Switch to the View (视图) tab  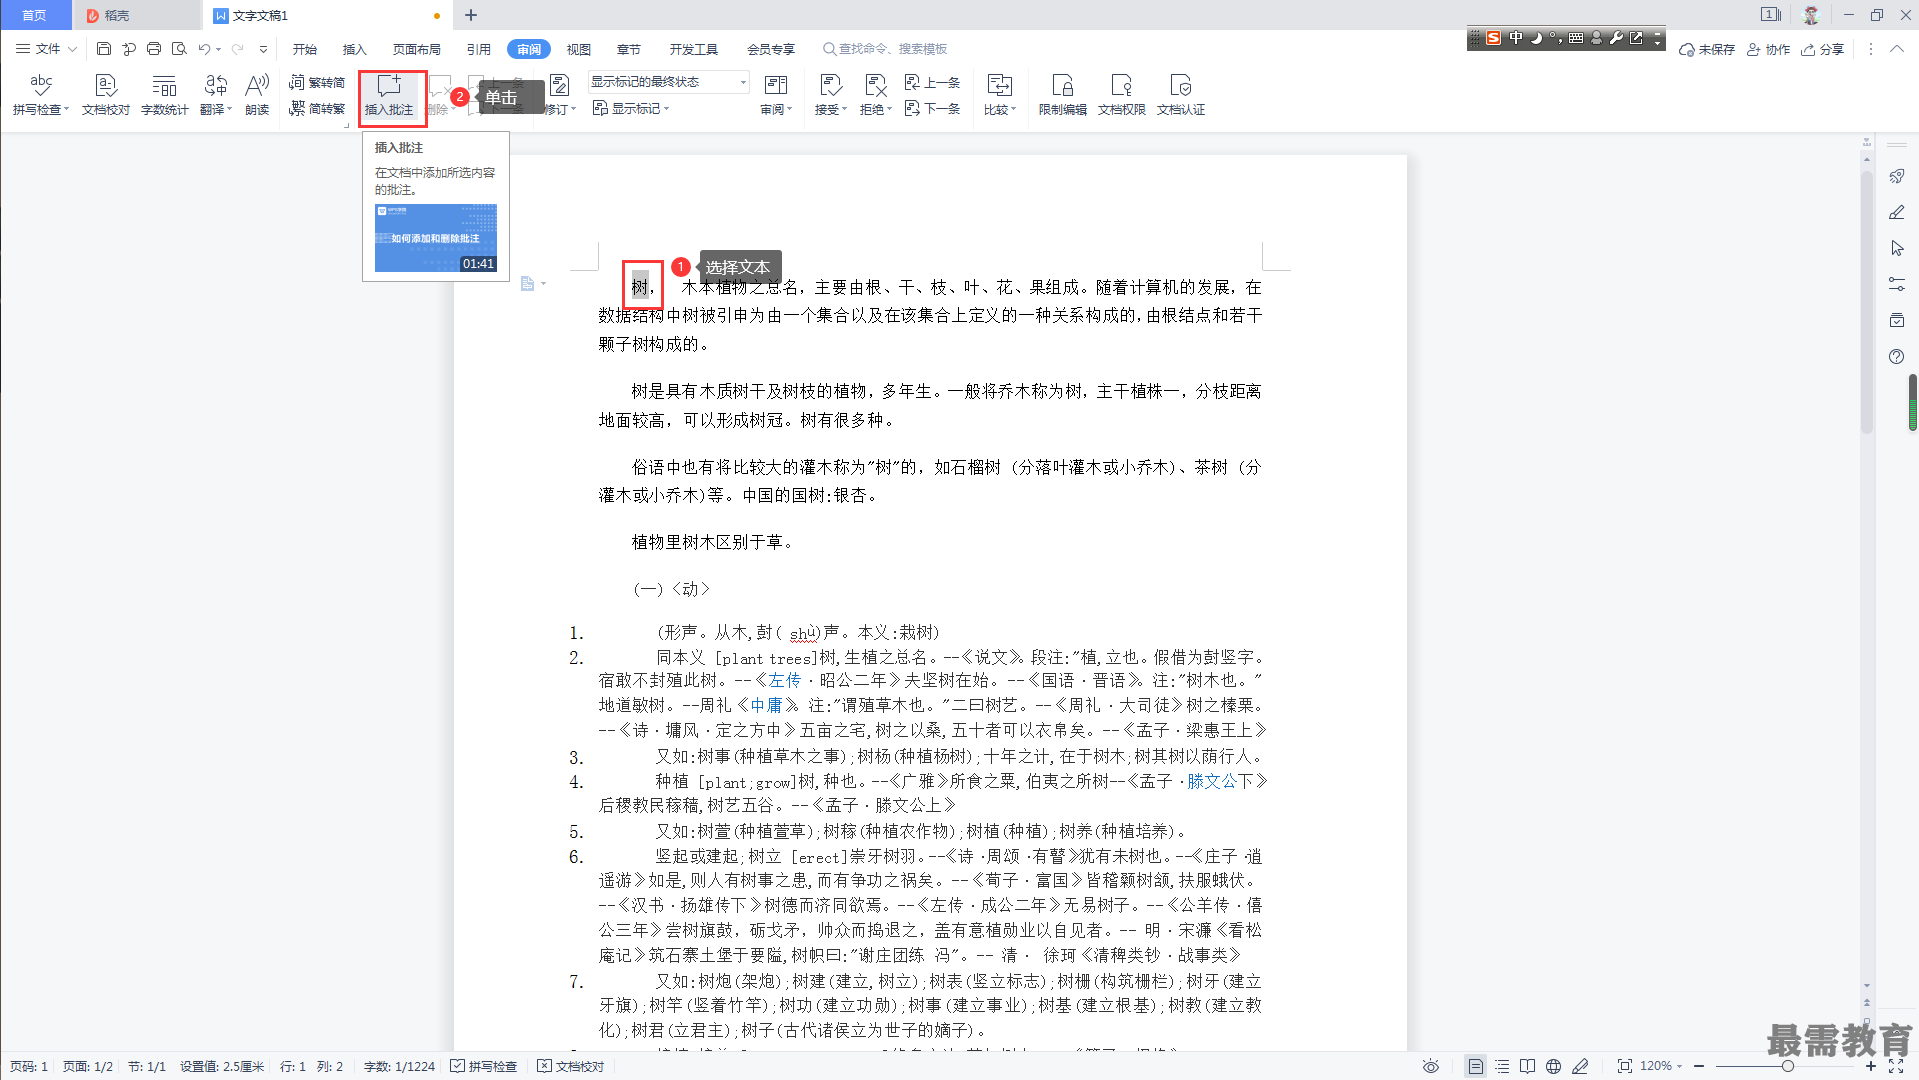click(579, 49)
